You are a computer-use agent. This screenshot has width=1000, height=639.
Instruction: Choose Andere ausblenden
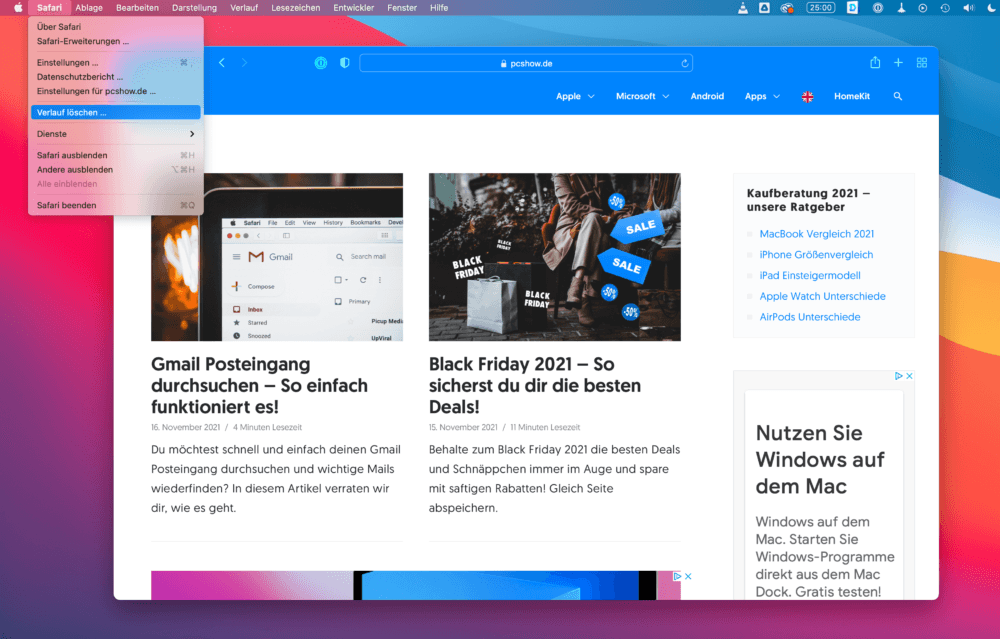[115, 170]
